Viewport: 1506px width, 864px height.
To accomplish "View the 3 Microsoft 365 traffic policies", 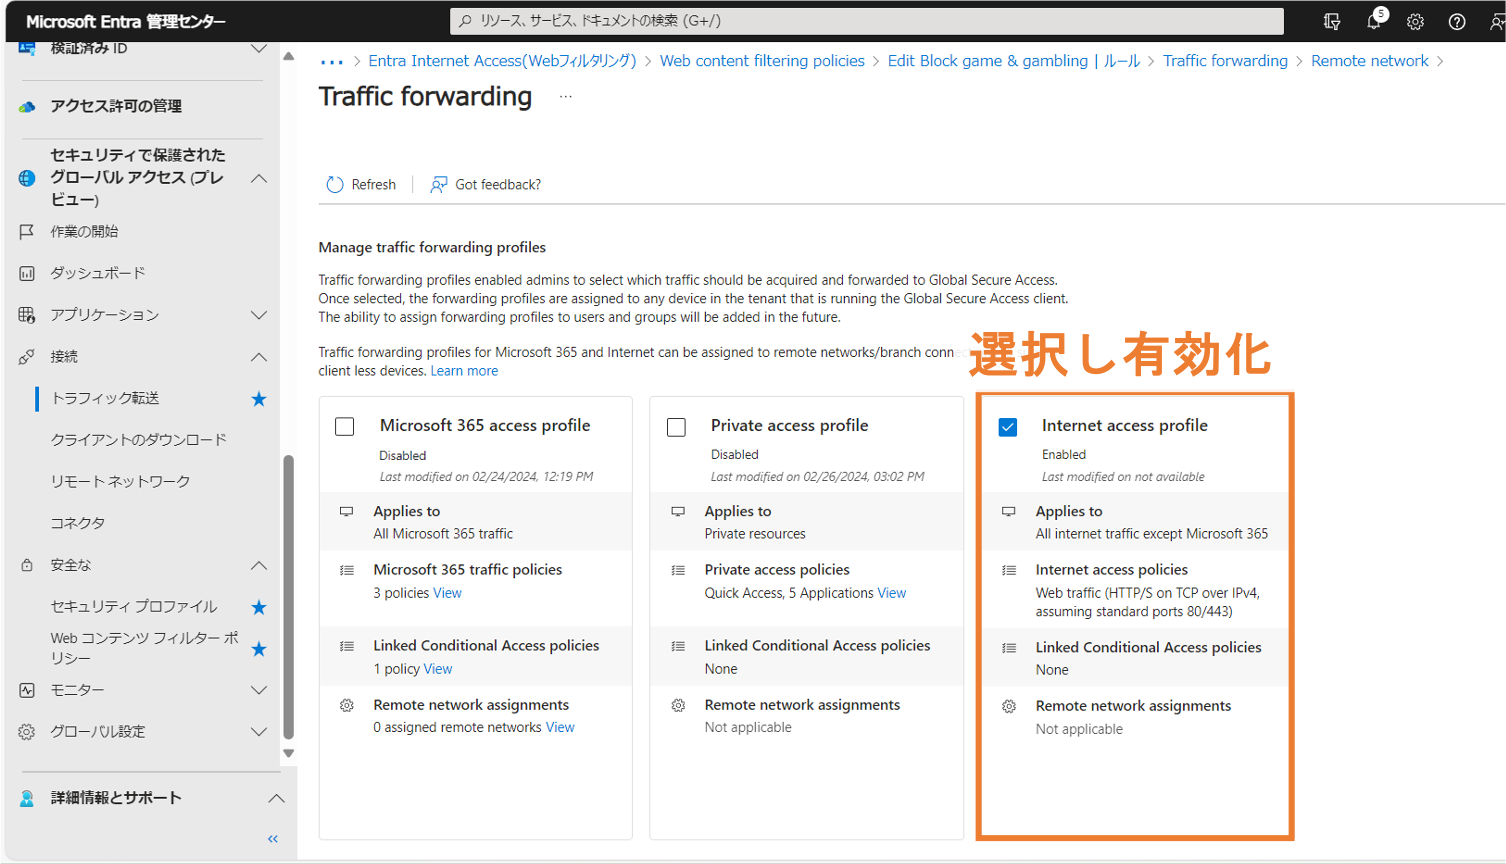I will (447, 593).
